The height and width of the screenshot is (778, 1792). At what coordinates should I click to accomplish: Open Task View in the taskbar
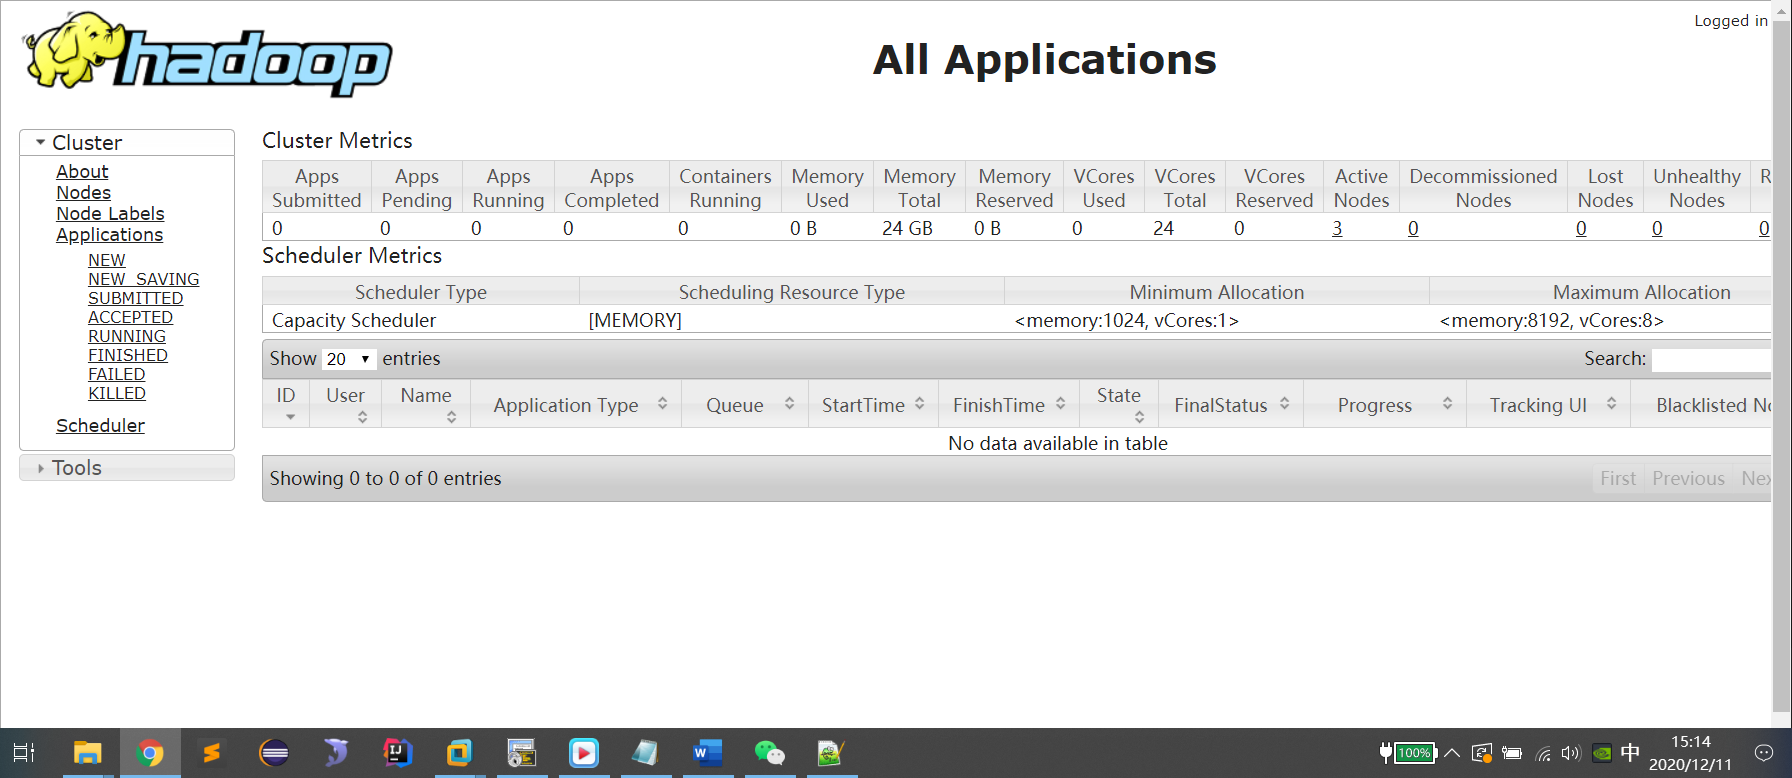coord(24,753)
